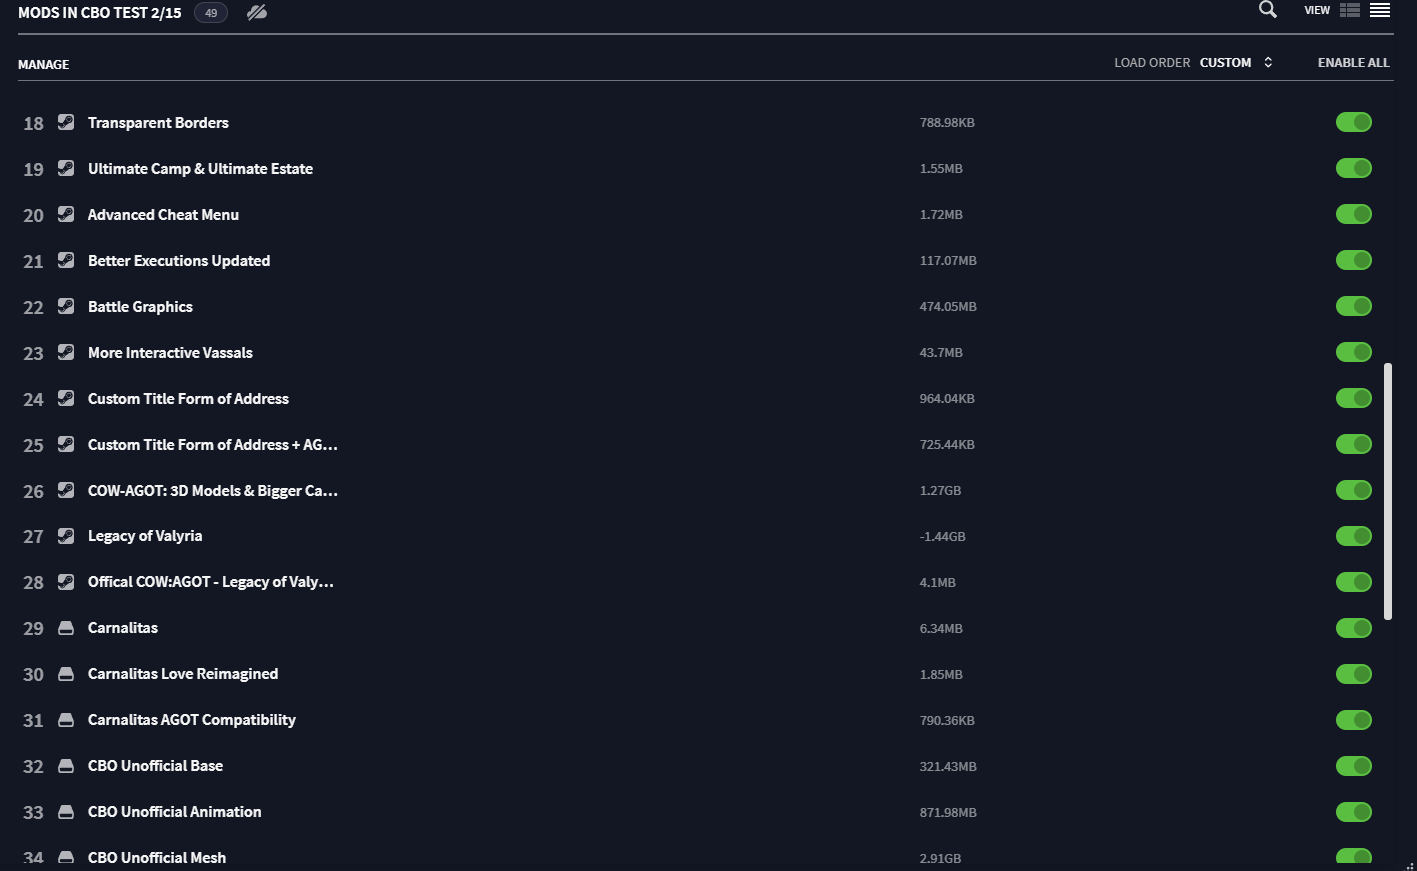
Task: Click Steam icon next to Legacy of Valyria
Action: click(x=66, y=536)
